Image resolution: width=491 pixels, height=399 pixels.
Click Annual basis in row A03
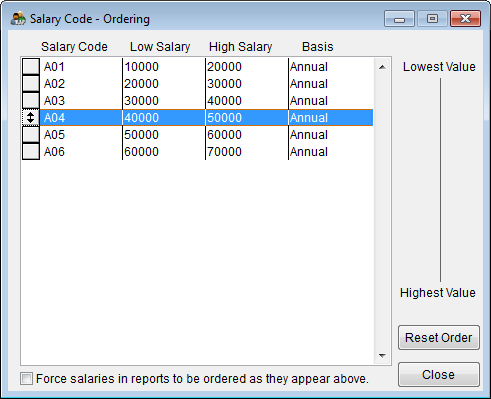coord(331,101)
